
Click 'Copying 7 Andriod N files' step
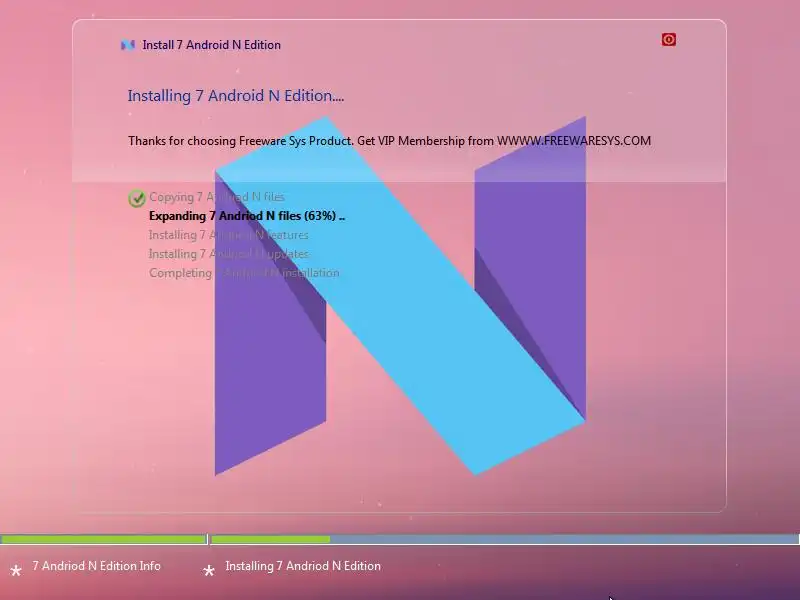click(x=217, y=197)
